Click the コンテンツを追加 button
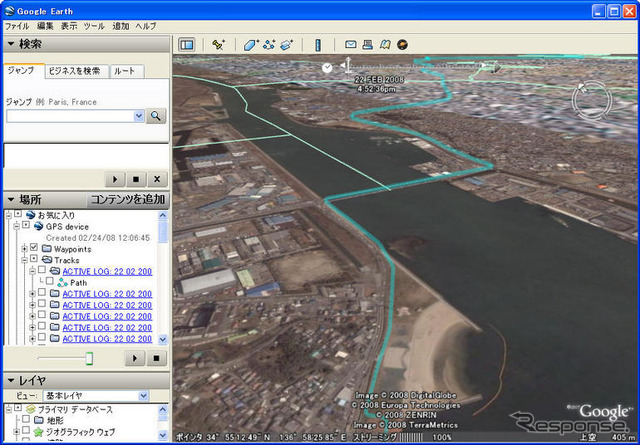Viewport: 640px width, 445px height. pos(128,200)
